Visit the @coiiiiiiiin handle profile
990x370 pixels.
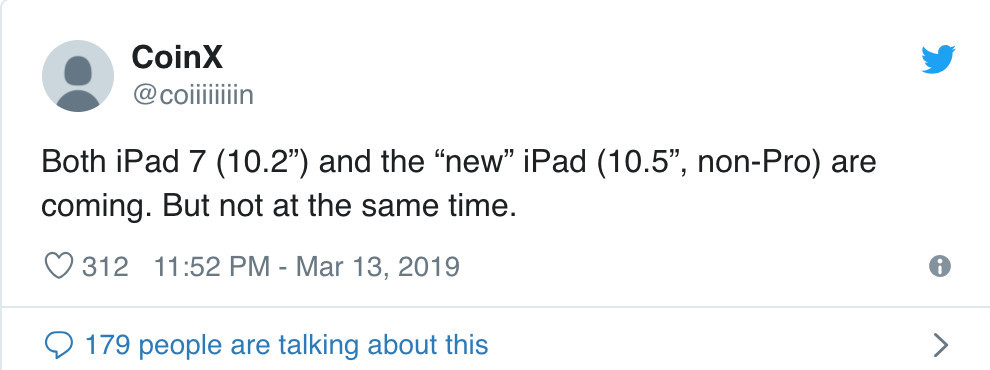pyautogui.click(x=193, y=95)
